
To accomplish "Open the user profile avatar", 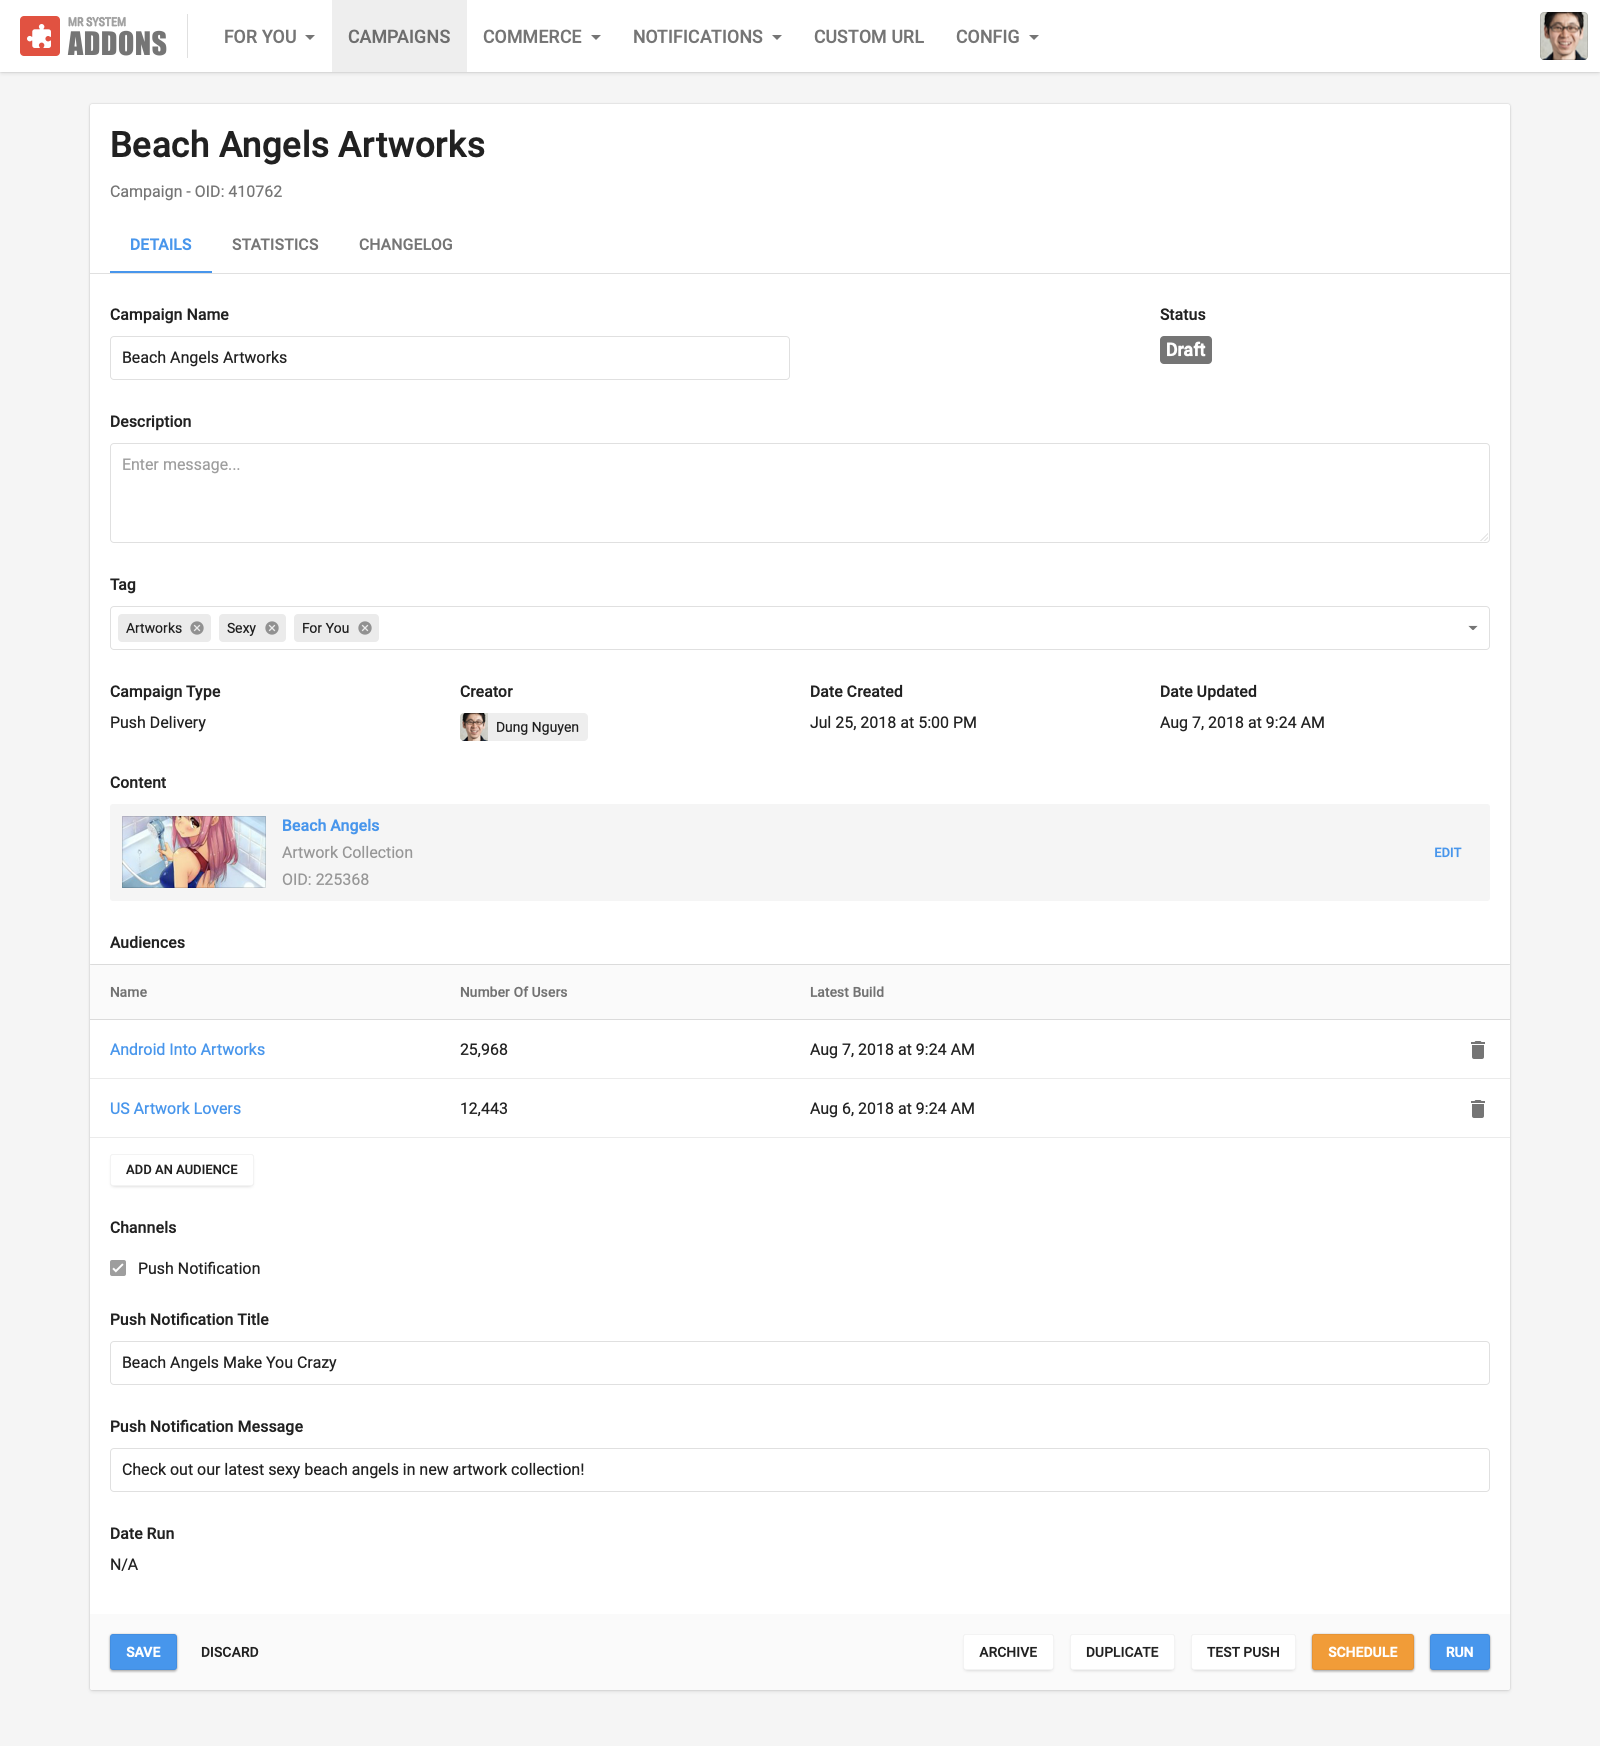I will (1563, 36).
